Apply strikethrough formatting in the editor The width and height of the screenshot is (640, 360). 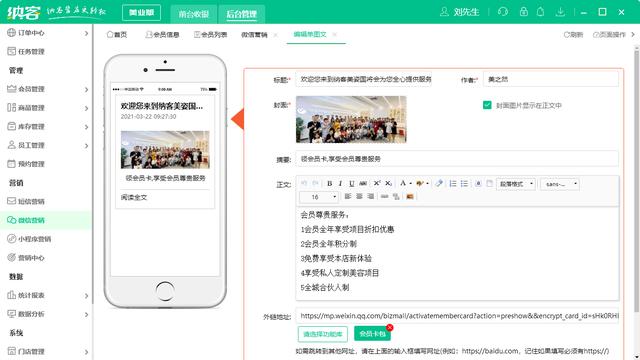point(363,184)
